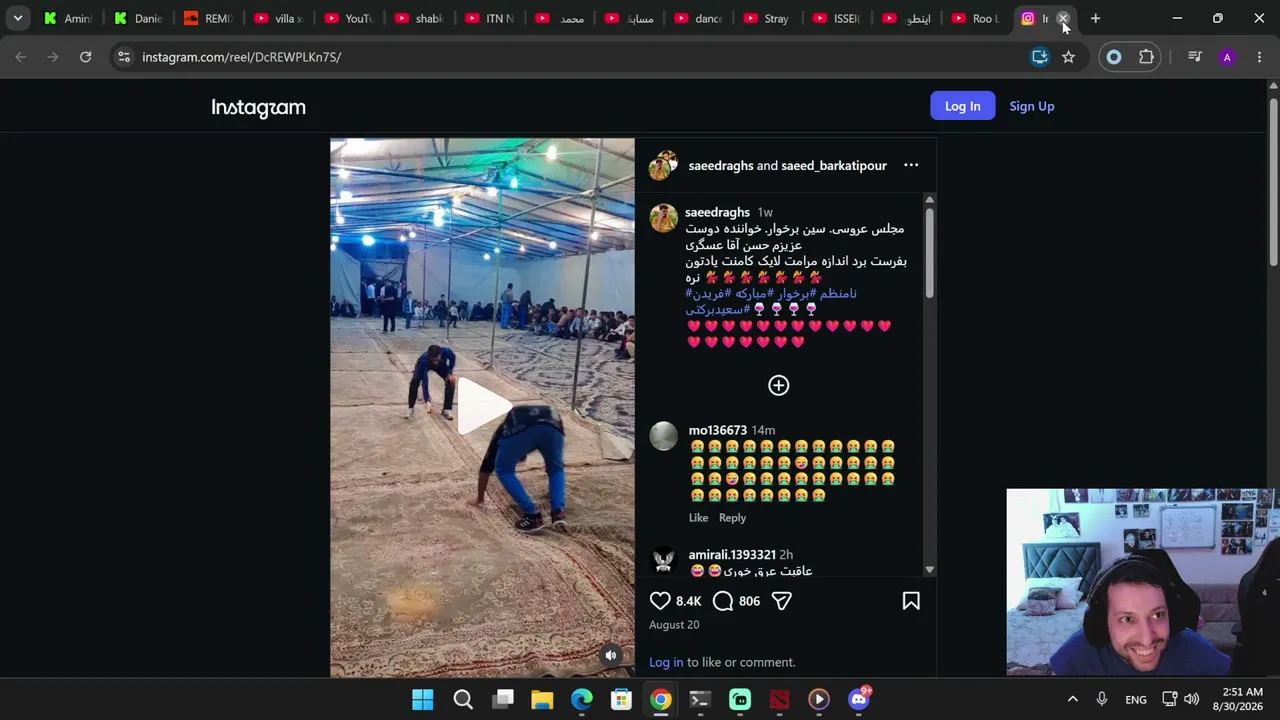Open Windows taskbar Search
The height and width of the screenshot is (720, 1280).
coord(463,700)
